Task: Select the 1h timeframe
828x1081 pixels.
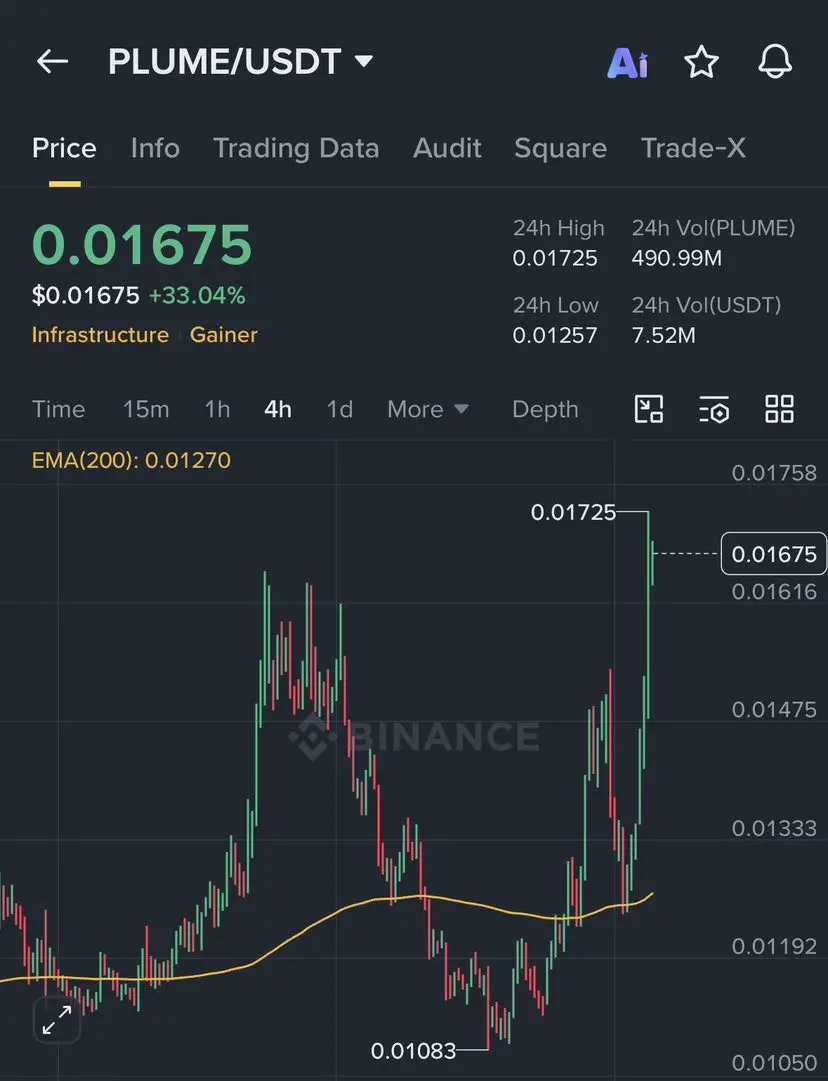Action: (x=217, y=409)
